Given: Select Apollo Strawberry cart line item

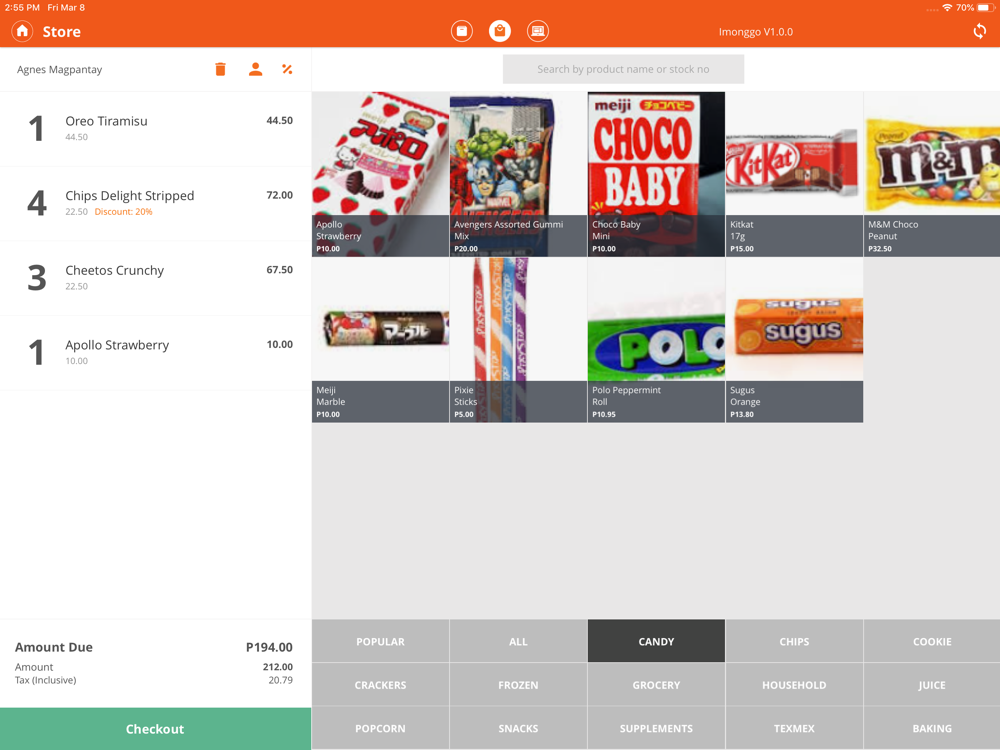Looking at the screenshot, I should click(x=156, y=353).
